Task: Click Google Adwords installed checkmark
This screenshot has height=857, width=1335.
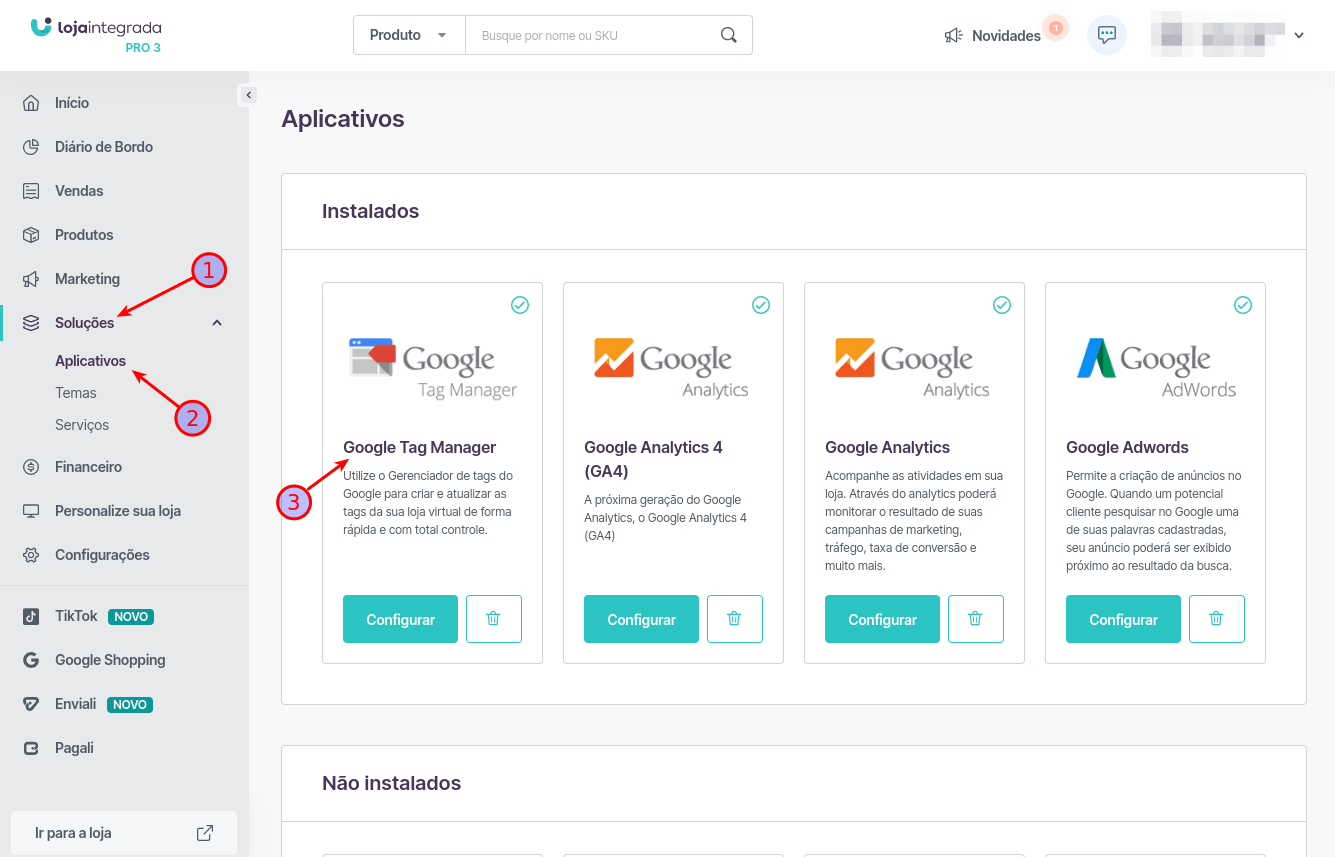Action: point(1243,305)
